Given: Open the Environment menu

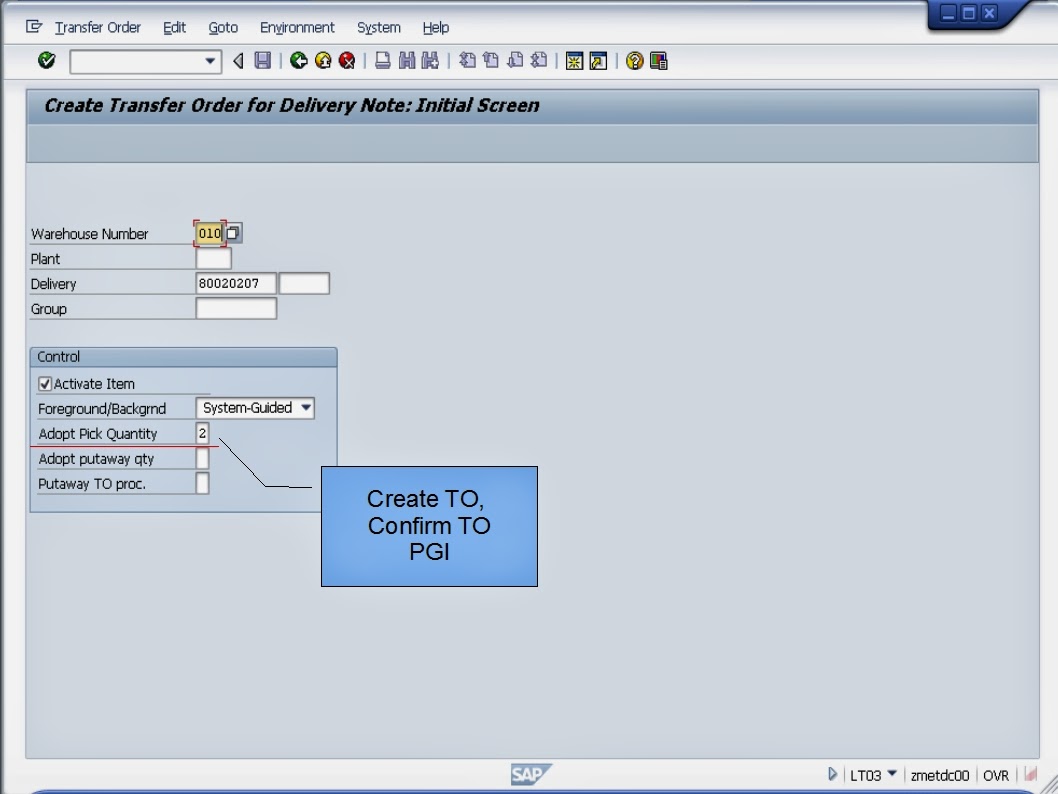Looking at the screenshot, I should (x=297, y=27).
